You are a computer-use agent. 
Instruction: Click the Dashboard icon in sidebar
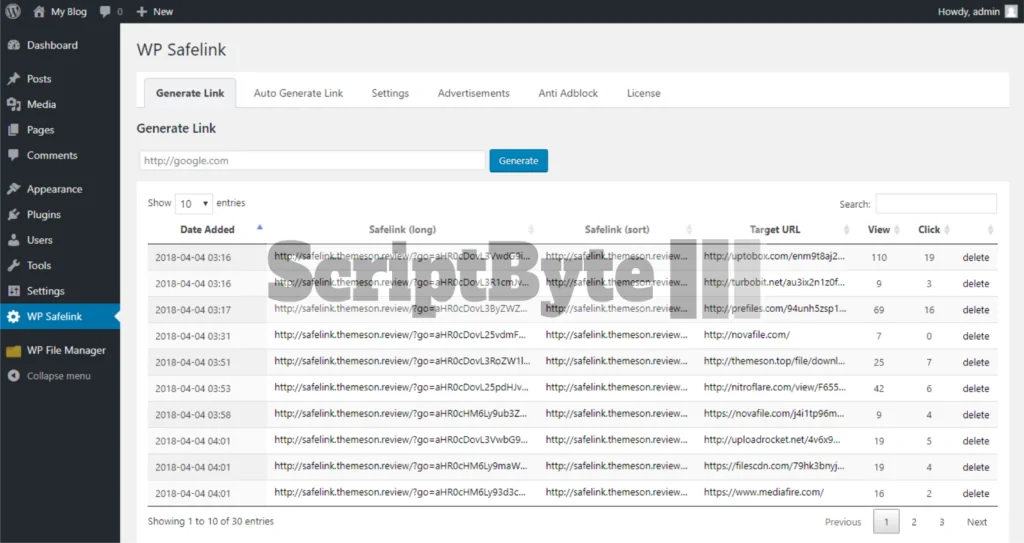13,46
